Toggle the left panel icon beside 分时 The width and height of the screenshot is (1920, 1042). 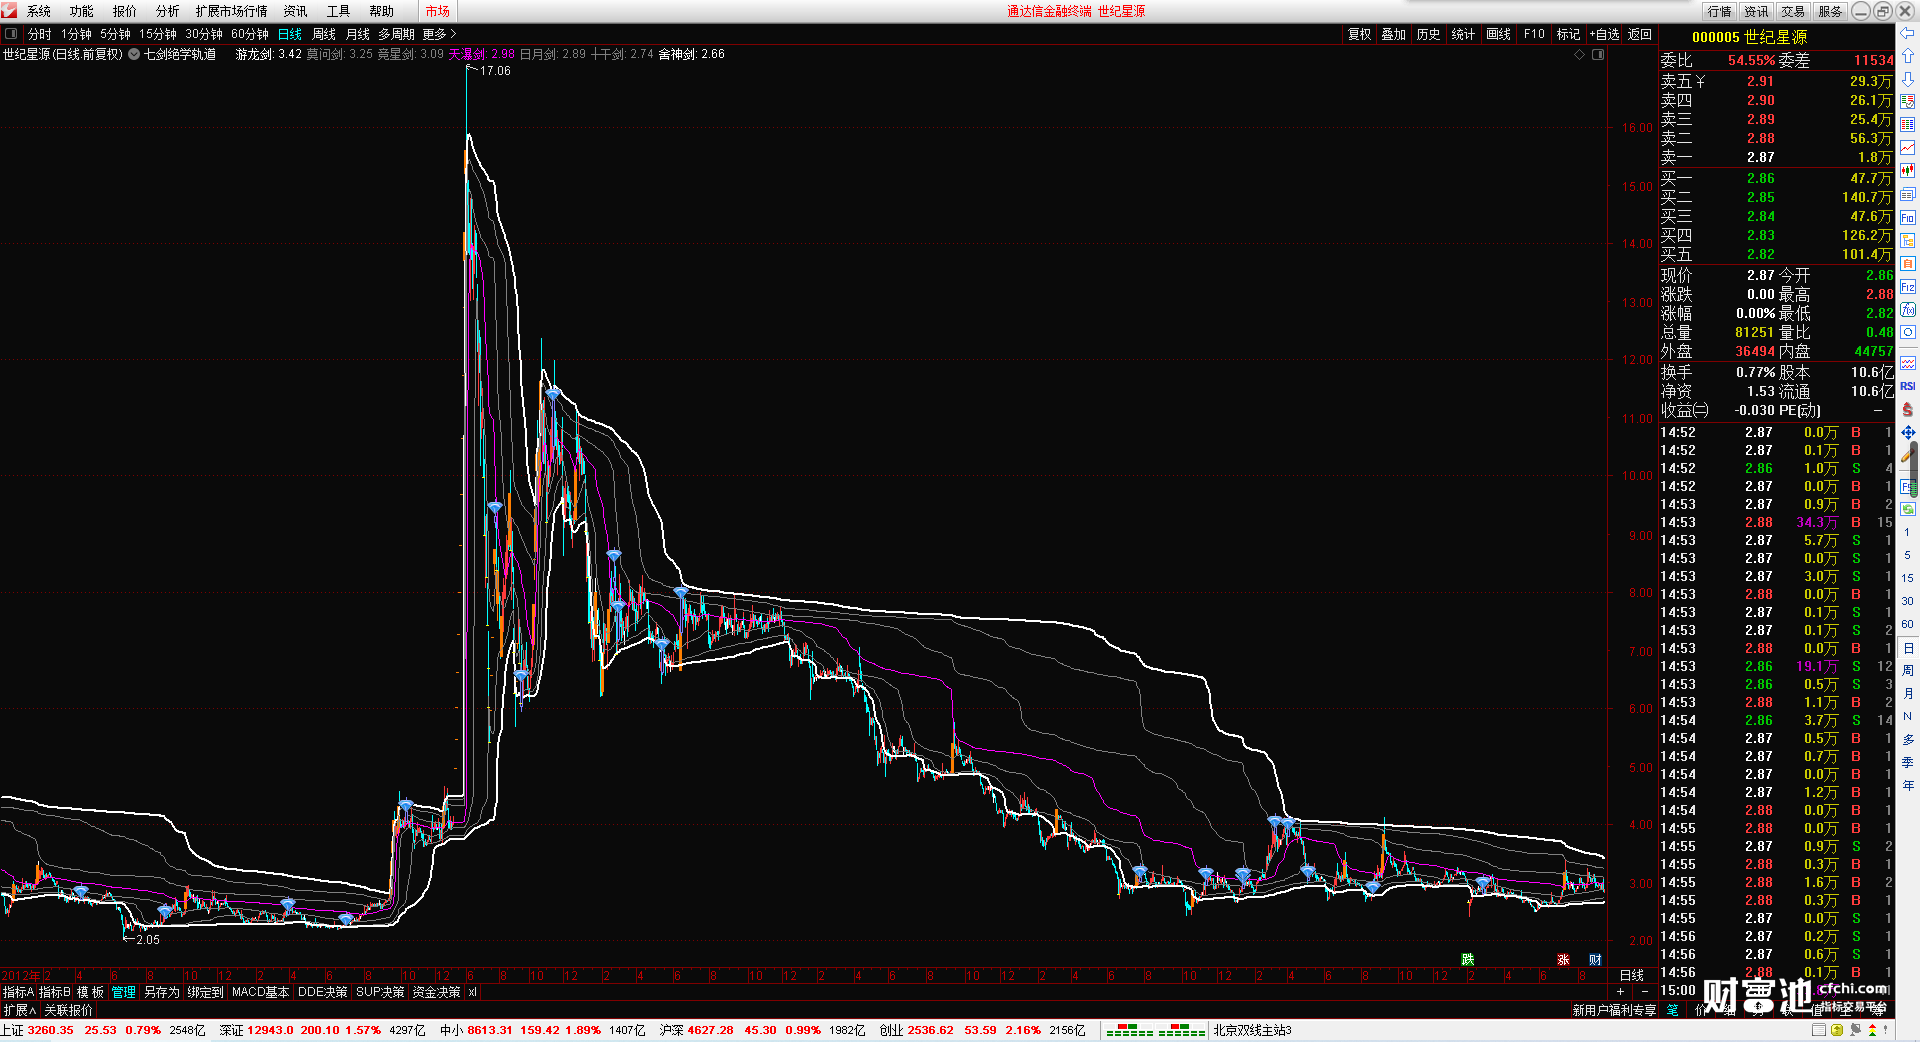click(x=11, y=34)
